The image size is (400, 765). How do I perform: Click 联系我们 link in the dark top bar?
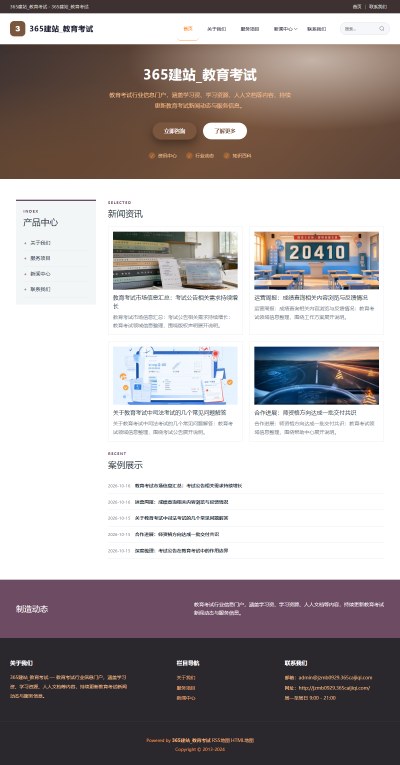pos(378,7)
